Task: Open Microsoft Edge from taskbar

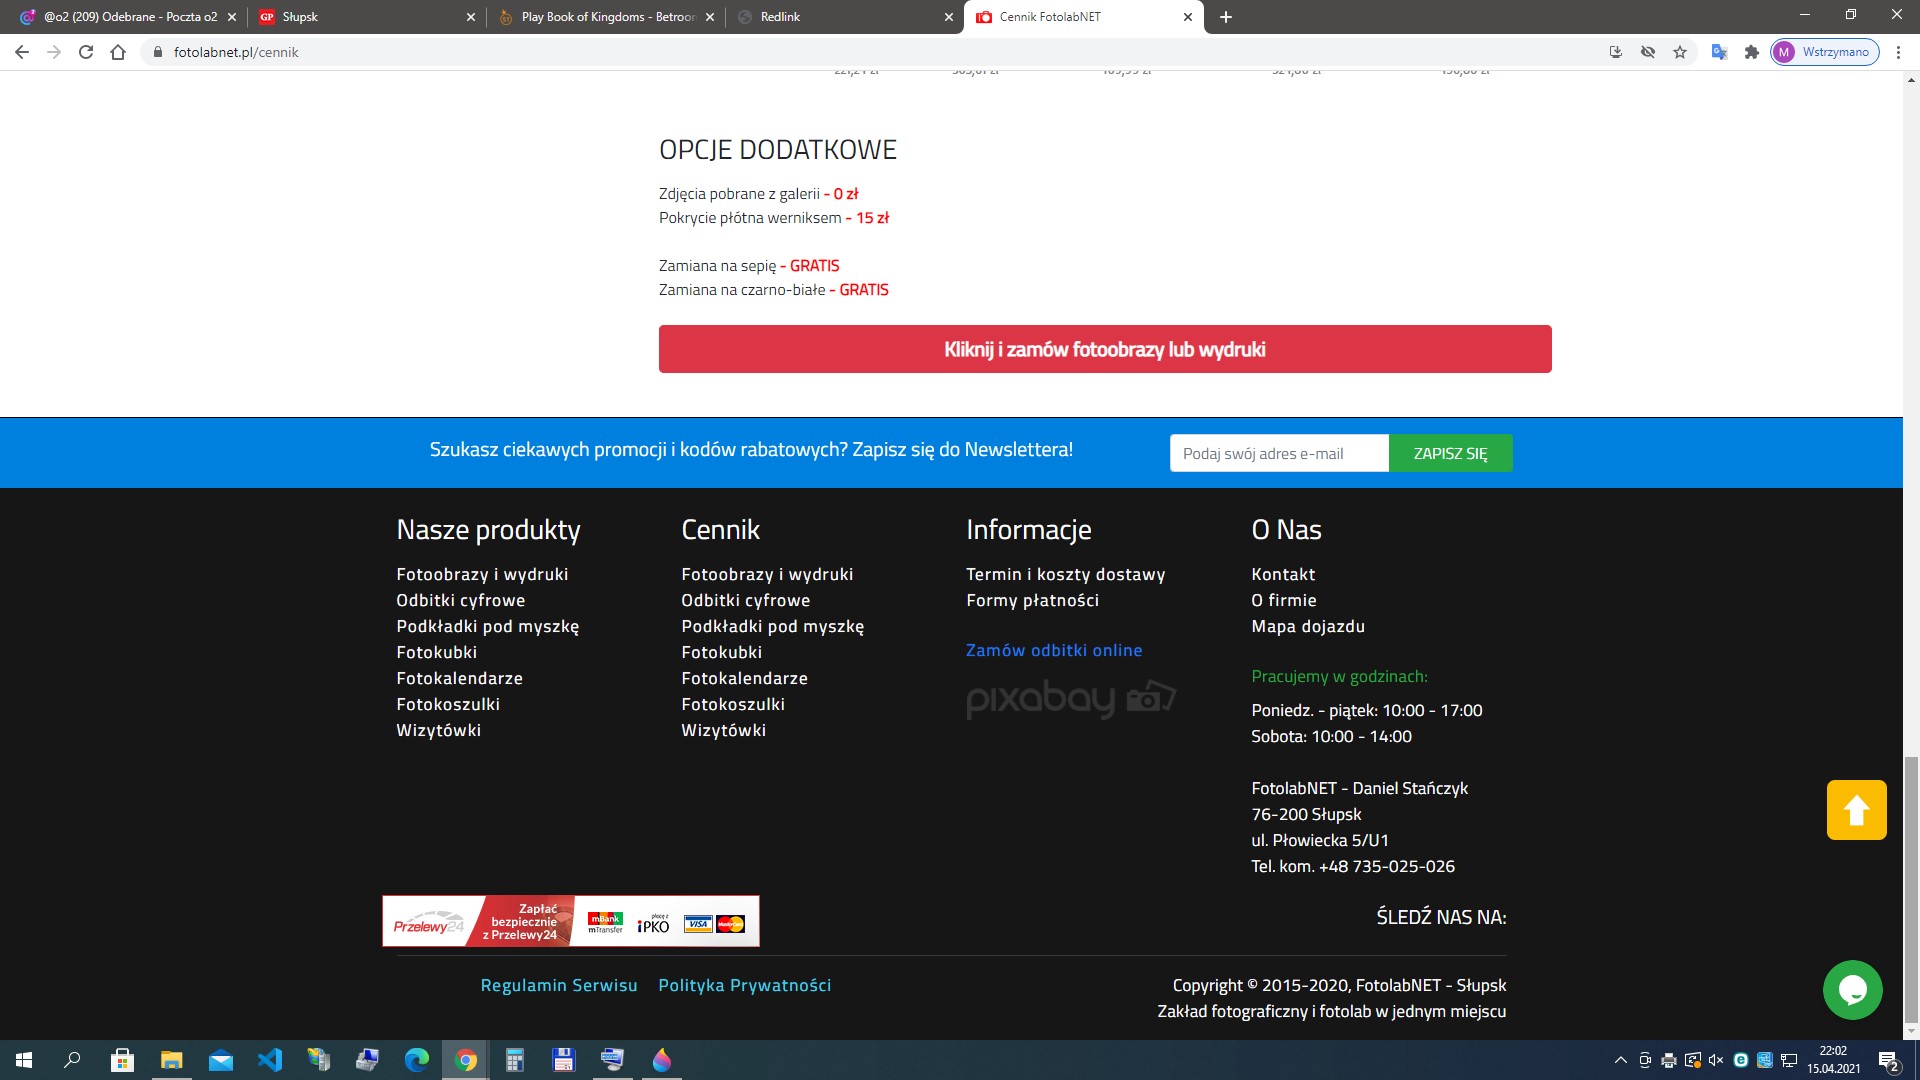Action: tap(417, 1060)
